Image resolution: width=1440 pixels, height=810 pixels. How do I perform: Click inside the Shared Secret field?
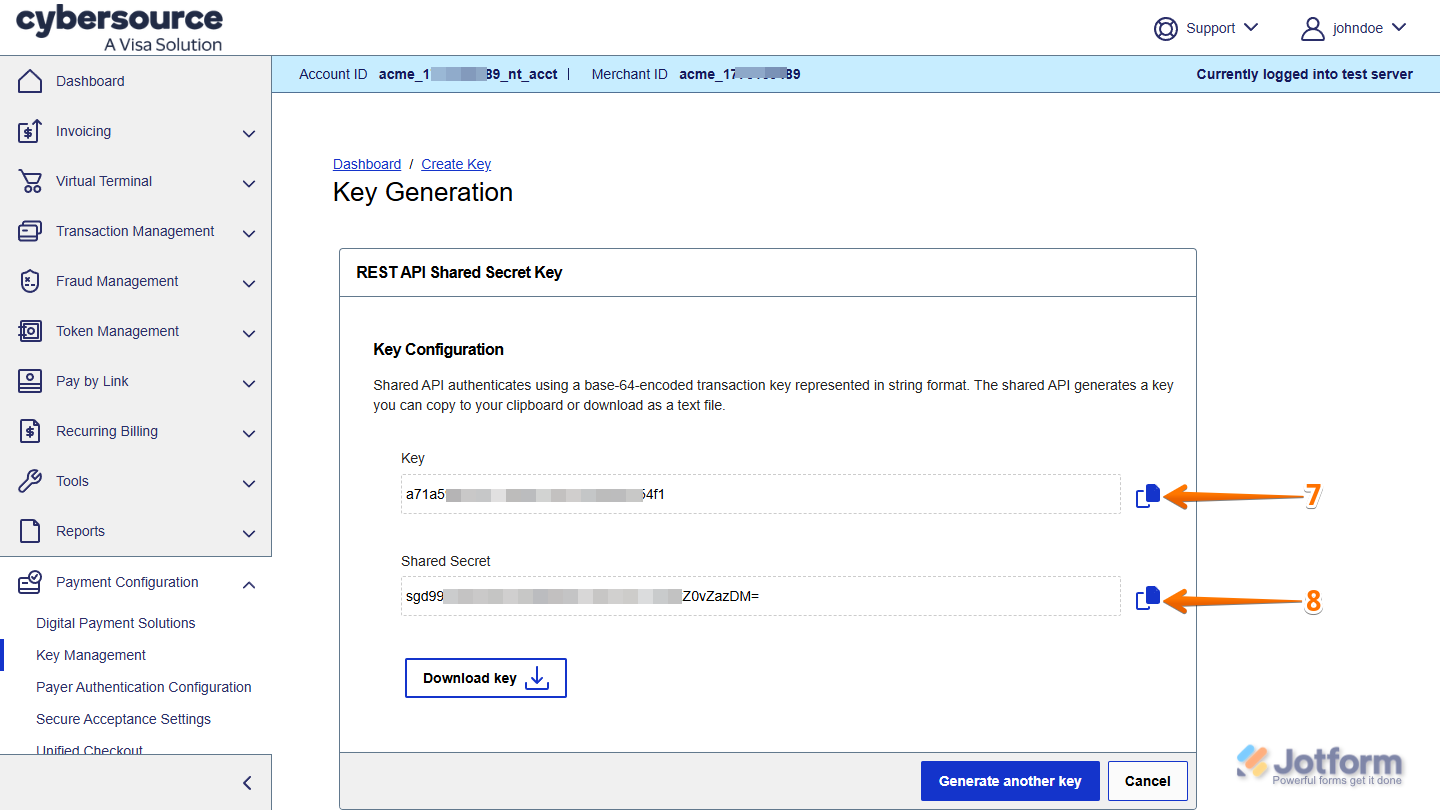[x=761, y=596]
